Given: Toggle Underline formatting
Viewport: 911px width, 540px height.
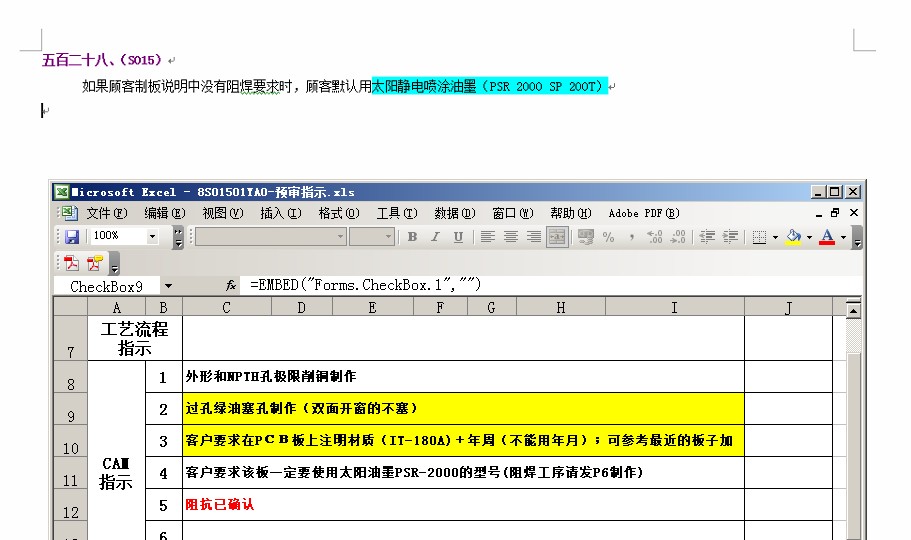Looking at the screenshot, I should (x=458, y=237).
